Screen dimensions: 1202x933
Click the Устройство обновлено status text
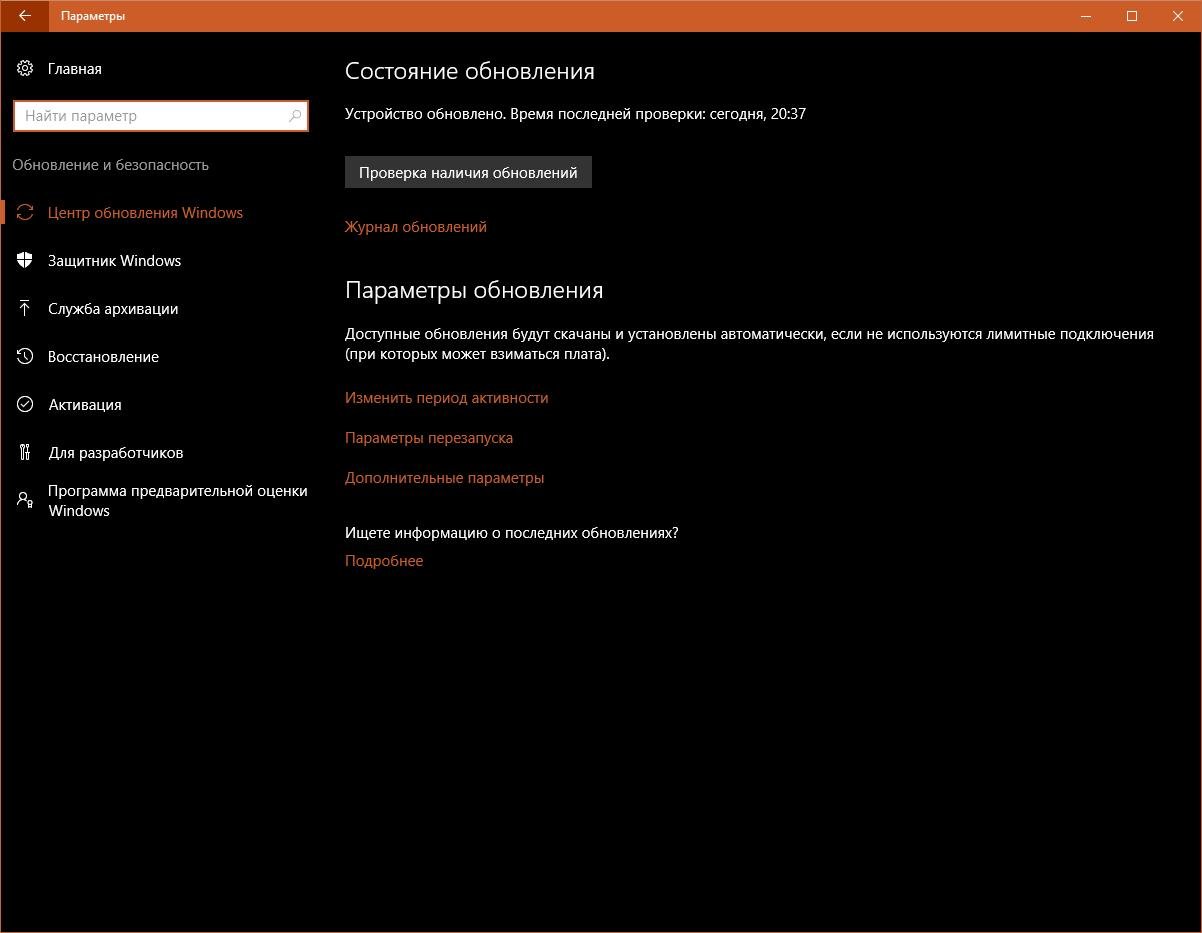pyautogui.click(x=575, y=114)
